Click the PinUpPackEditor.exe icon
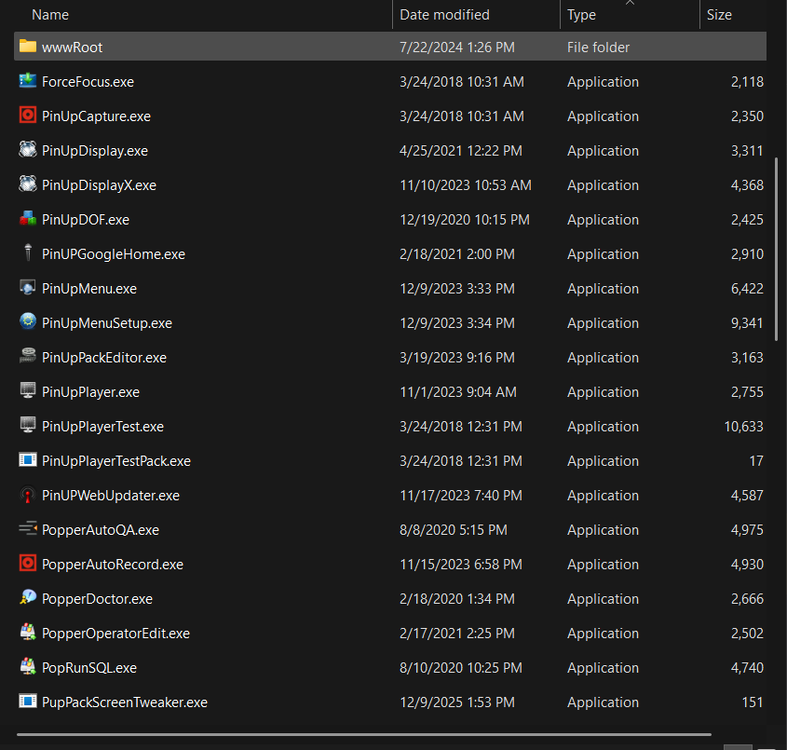Screen dimensions: 787x750 tap(28, 356)
